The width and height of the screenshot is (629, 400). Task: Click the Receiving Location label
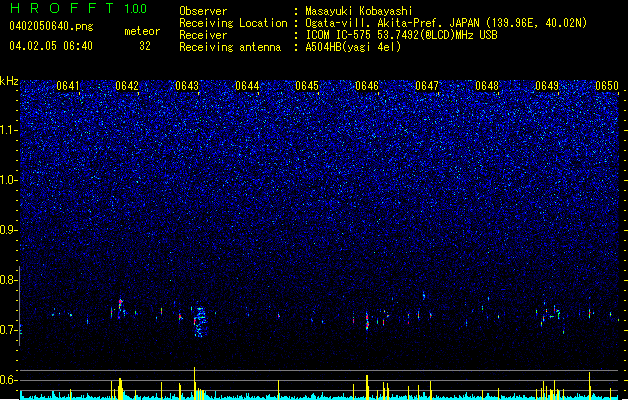[x=233, y=23]
